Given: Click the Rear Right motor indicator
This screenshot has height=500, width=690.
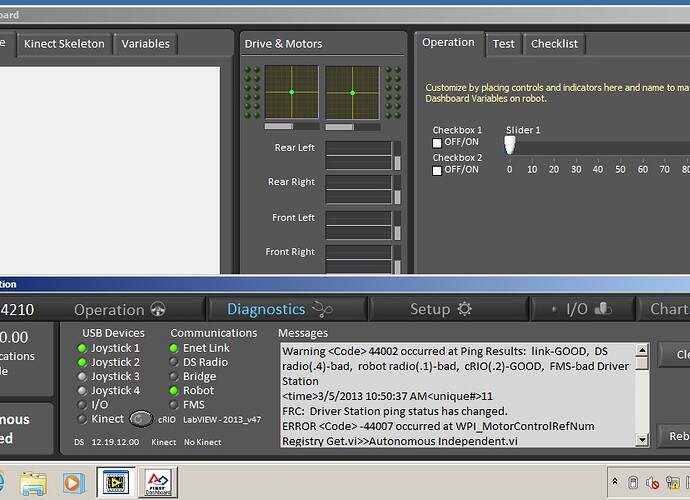Looking at the screenshot, I should point(358,190).
